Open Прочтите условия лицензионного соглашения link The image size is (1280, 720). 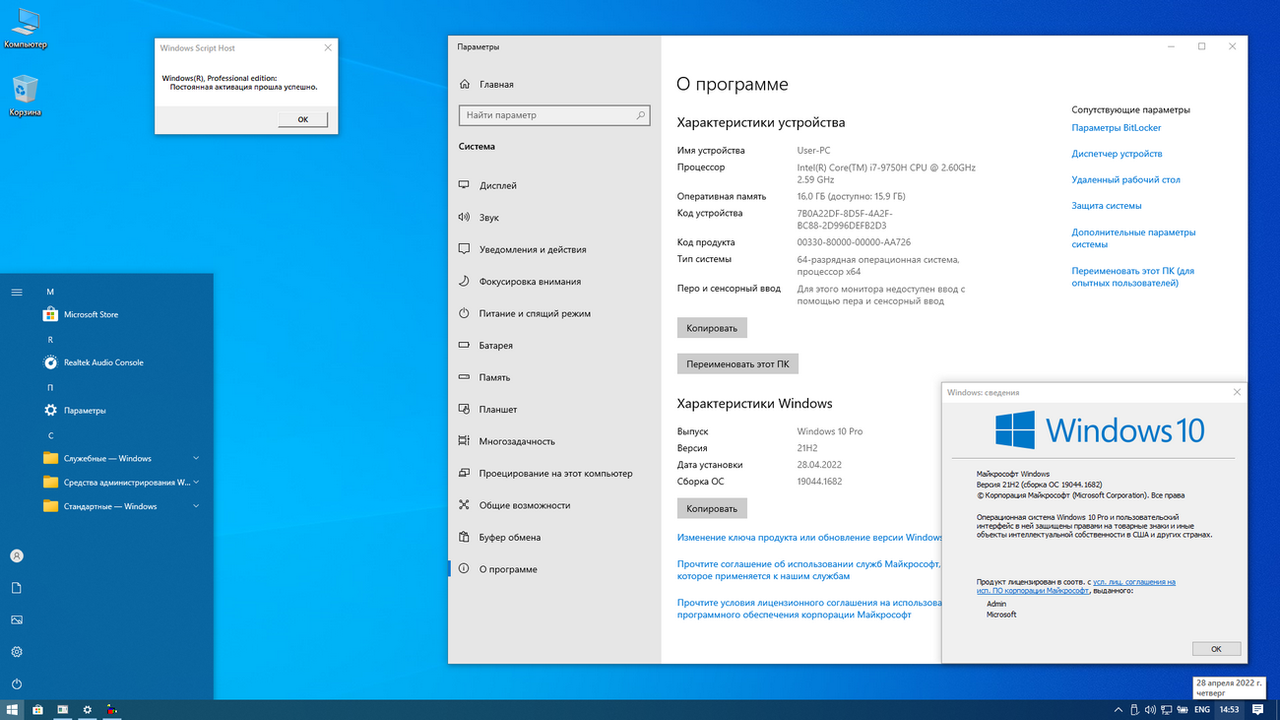coord(809,609)
